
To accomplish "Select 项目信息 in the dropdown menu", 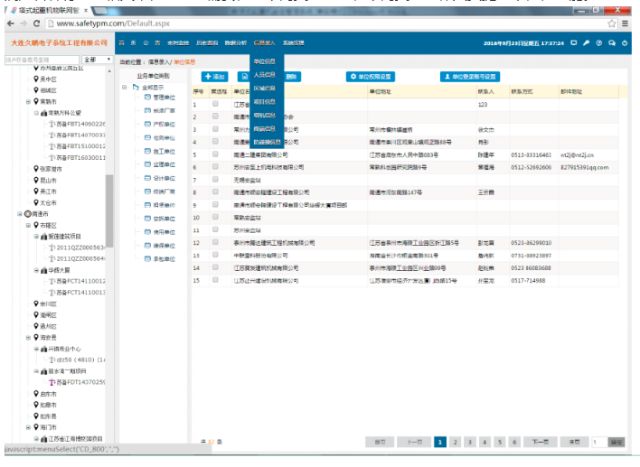I will click(265, 101).
